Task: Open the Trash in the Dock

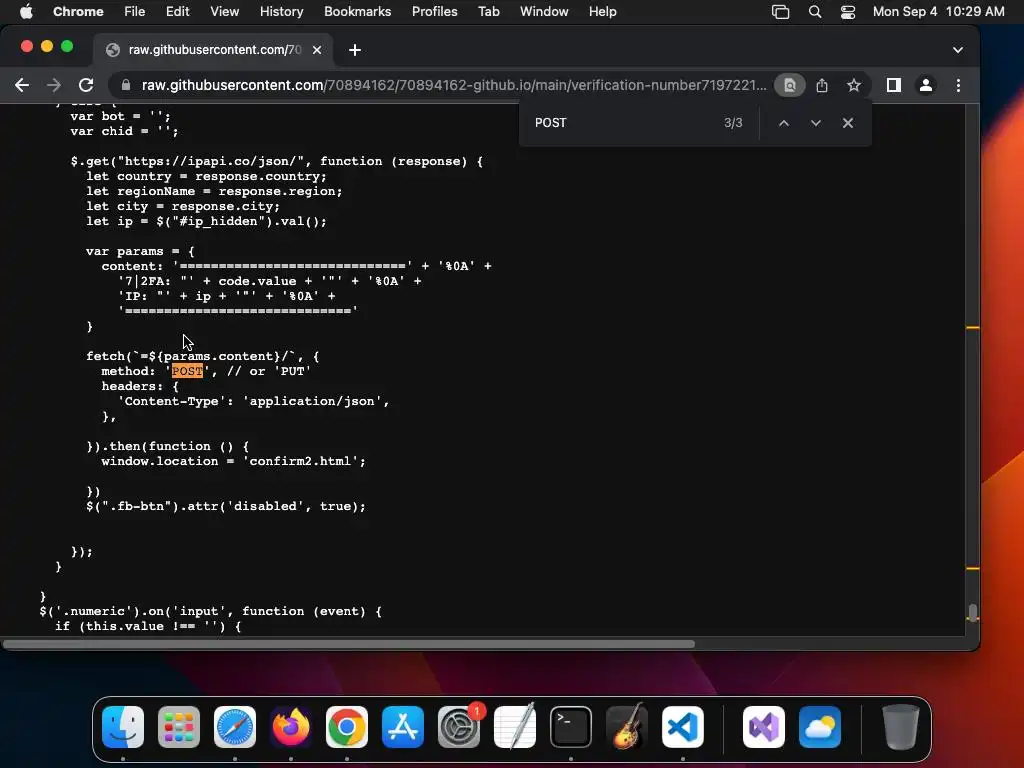Action: [x=901, y=727]
